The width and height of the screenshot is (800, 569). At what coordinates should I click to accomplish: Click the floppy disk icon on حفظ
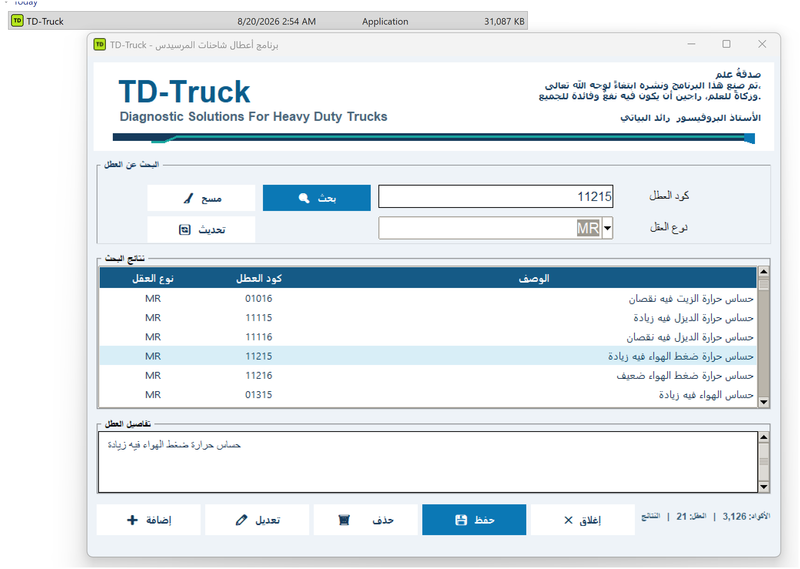(x=461, y=519)
